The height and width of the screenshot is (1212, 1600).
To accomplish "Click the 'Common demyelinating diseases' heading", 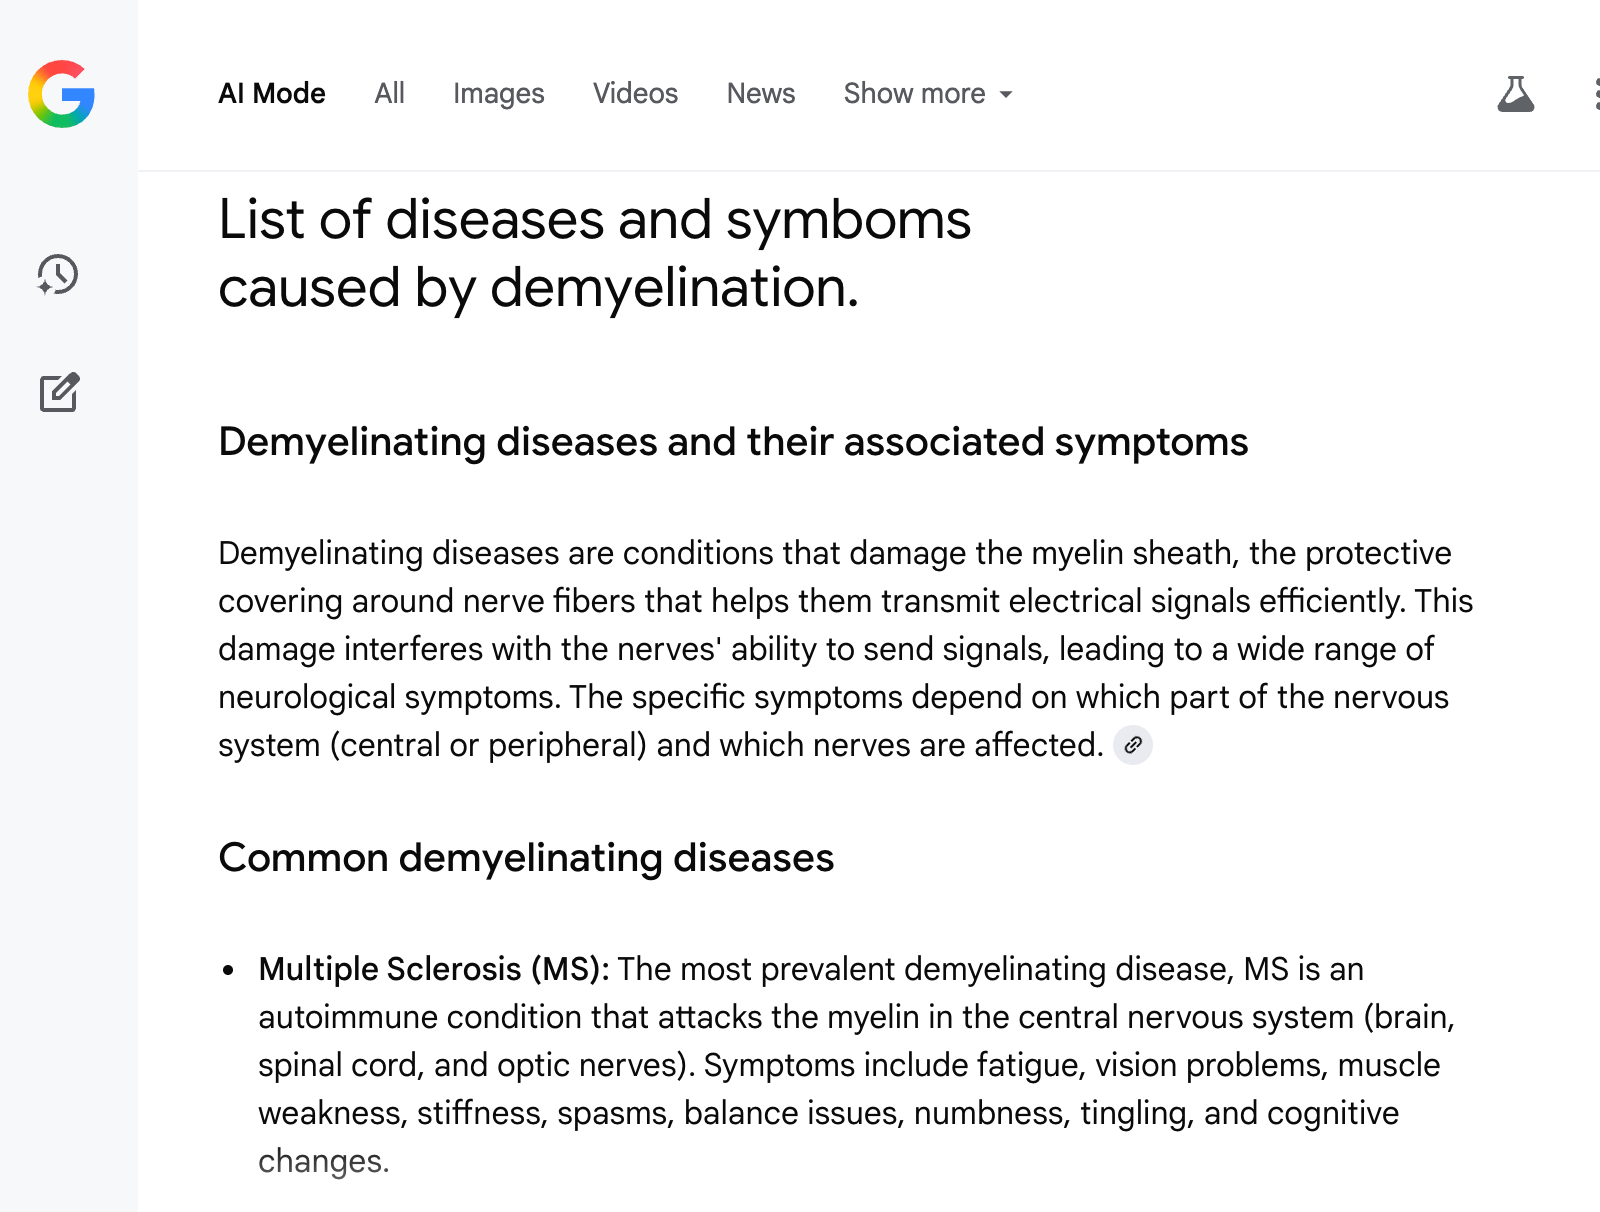I will [526, 858].
